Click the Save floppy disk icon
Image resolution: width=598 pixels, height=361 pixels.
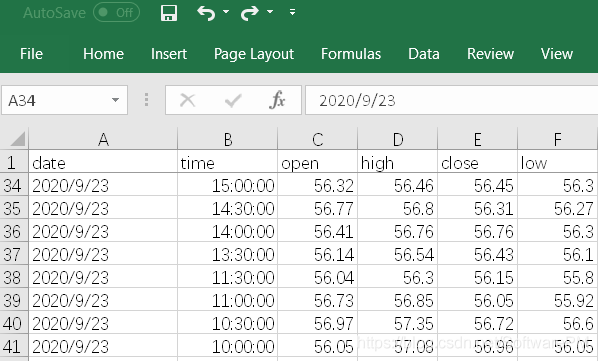(169, 13)
